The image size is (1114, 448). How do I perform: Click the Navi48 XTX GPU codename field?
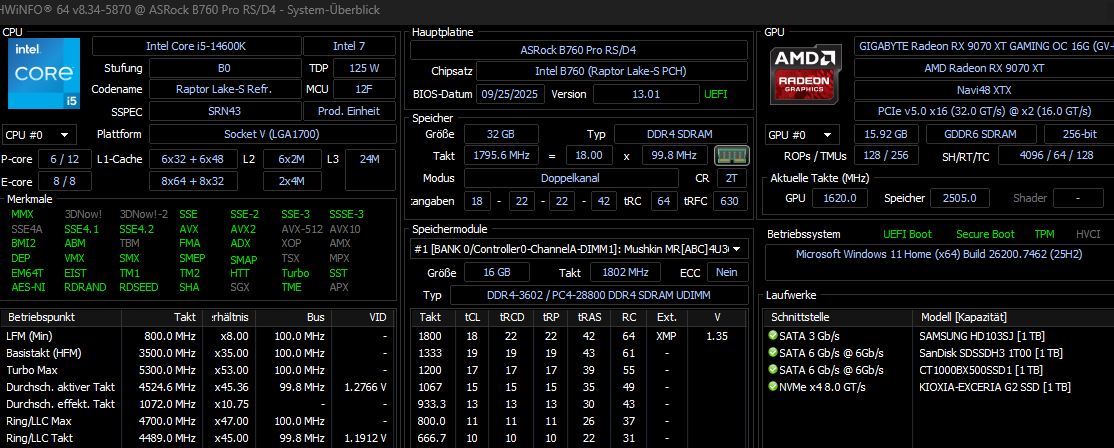click(x=984, y=90)
